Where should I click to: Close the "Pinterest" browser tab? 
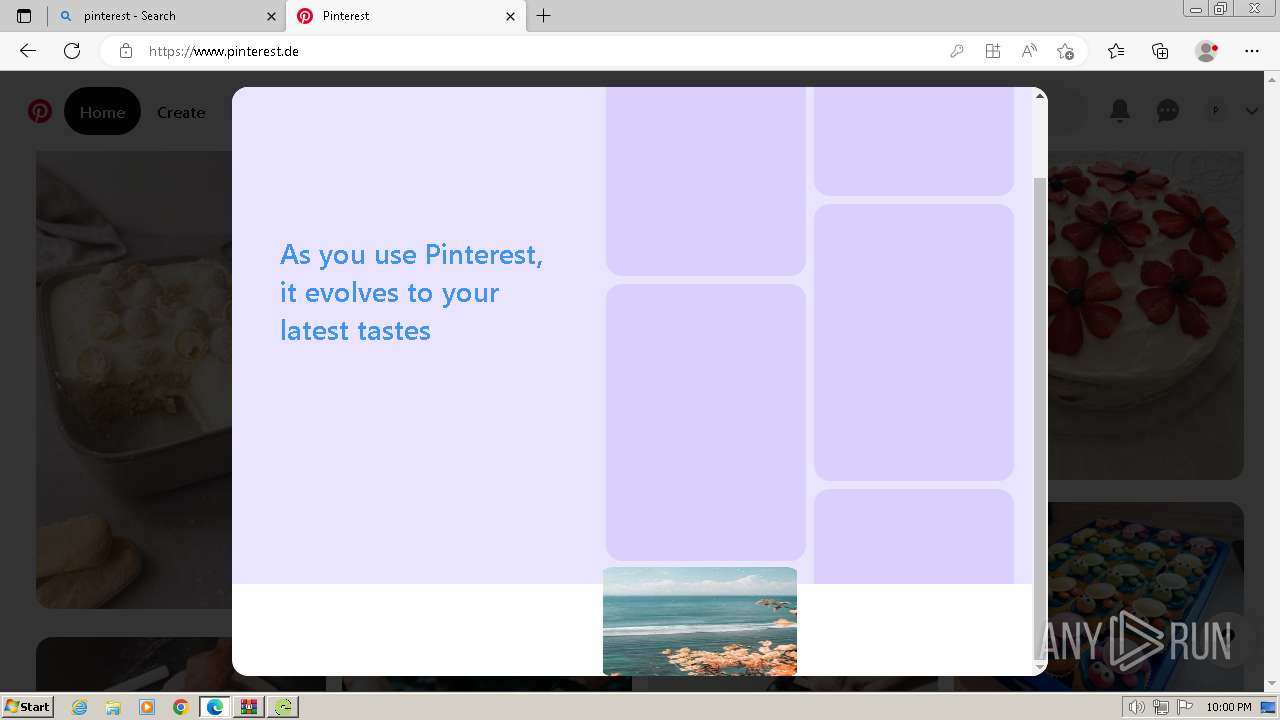(x=511, y=16)
